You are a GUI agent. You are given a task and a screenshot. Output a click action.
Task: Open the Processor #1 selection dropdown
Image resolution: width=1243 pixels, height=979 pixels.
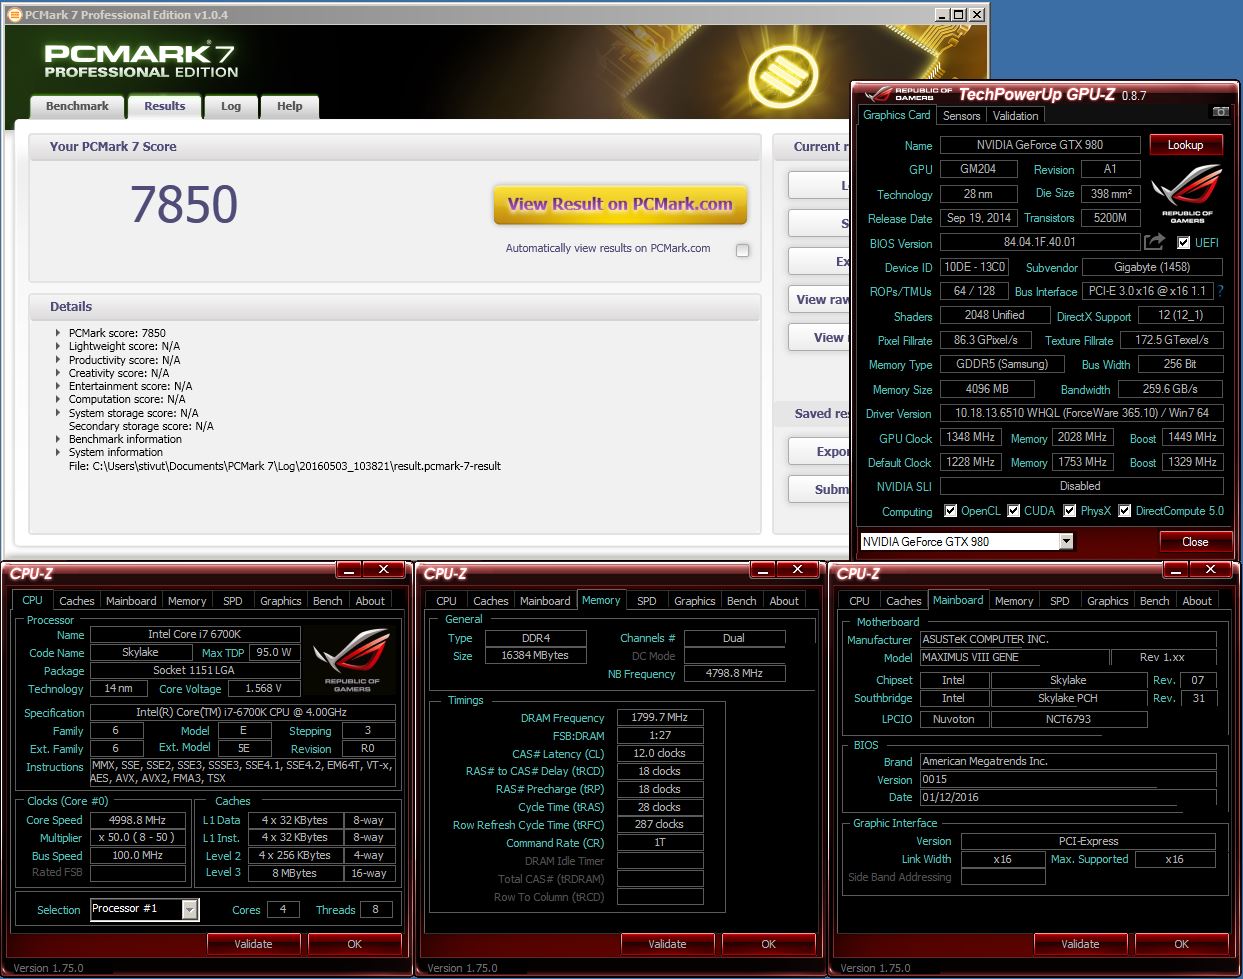coord(189,909)
